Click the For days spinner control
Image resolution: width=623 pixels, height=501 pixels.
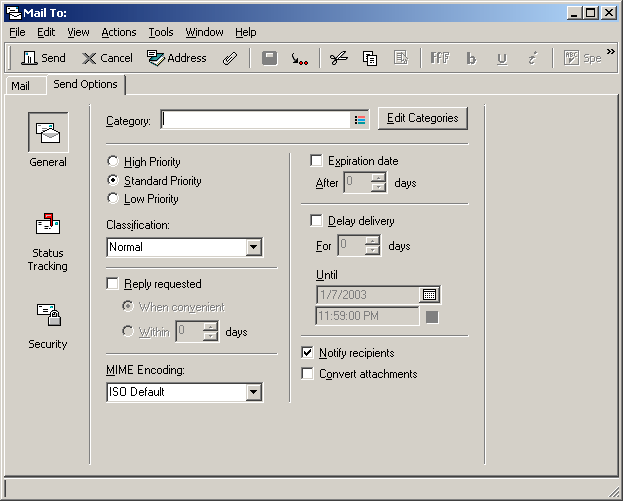[373, 245]
